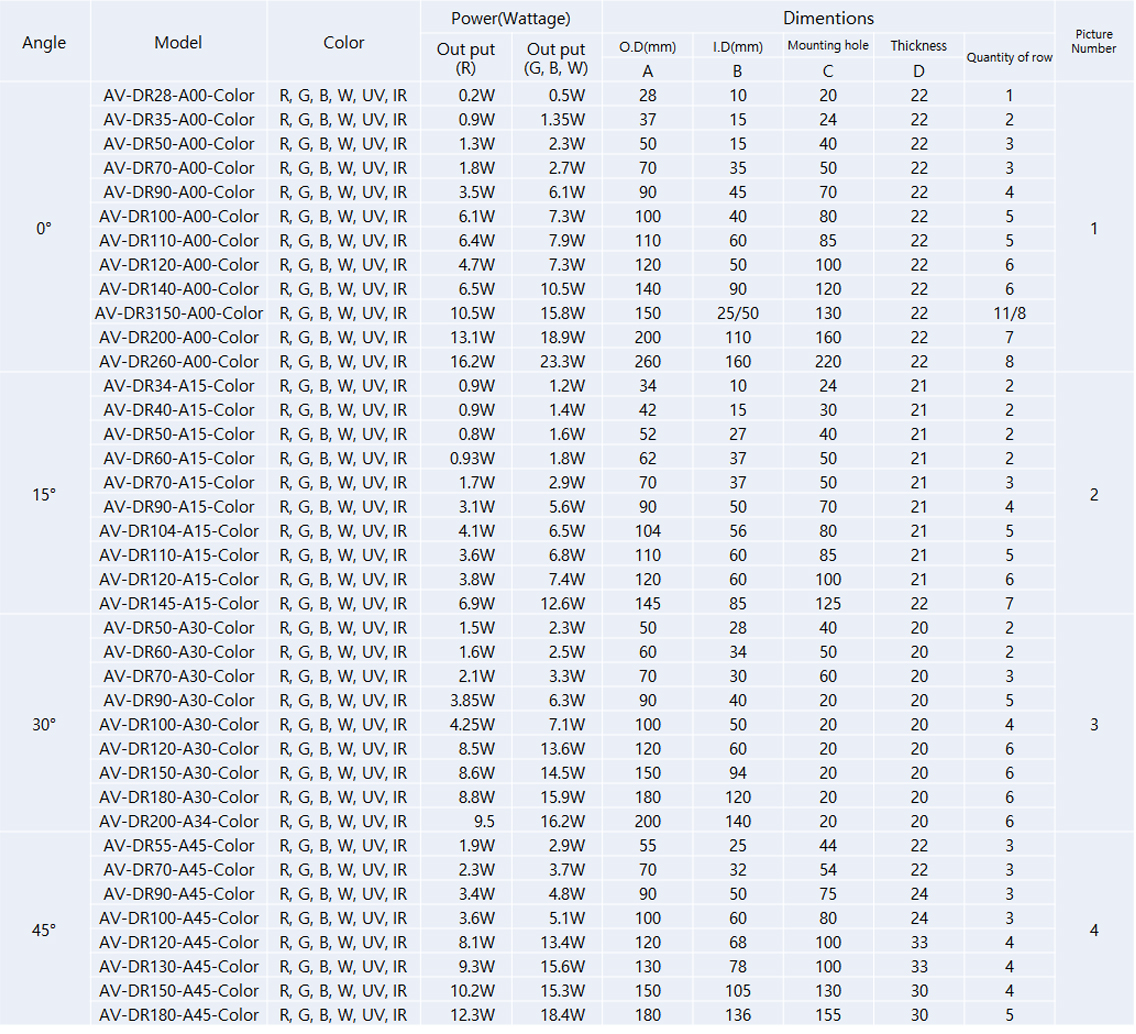Click the 105 inner diameter value
Screen dimensions: 1136x1034
click(738, 991)
